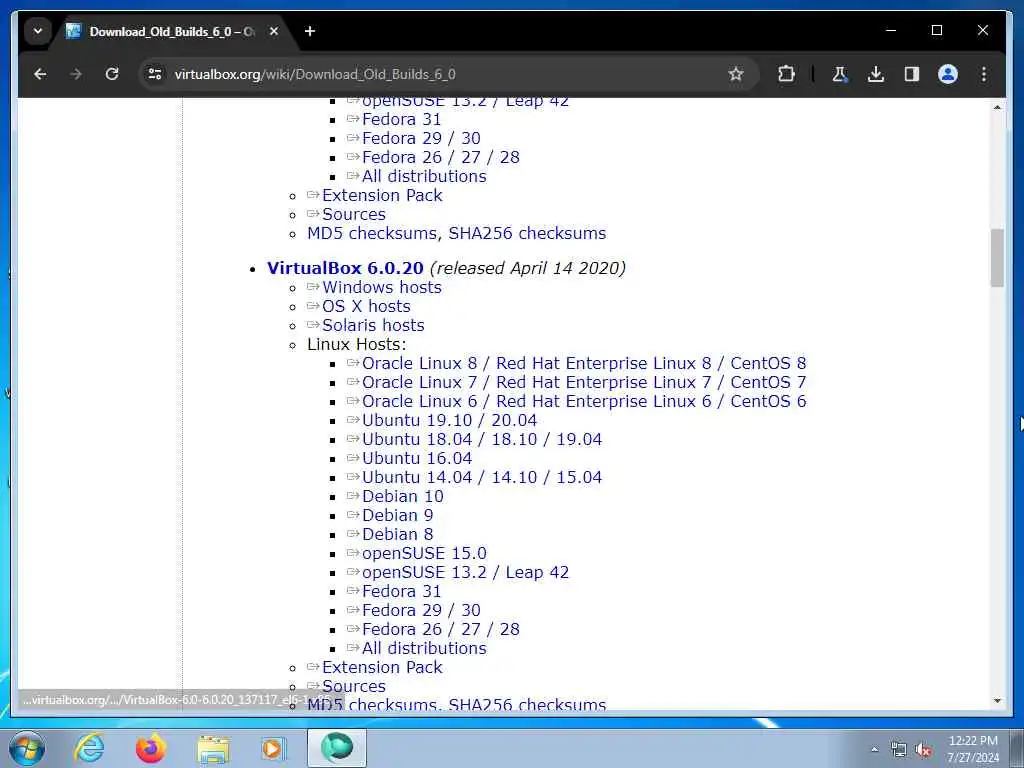The image size is (1024, 768).
Task: Launch Internet Explorer from taskbar
Action: 89,748
